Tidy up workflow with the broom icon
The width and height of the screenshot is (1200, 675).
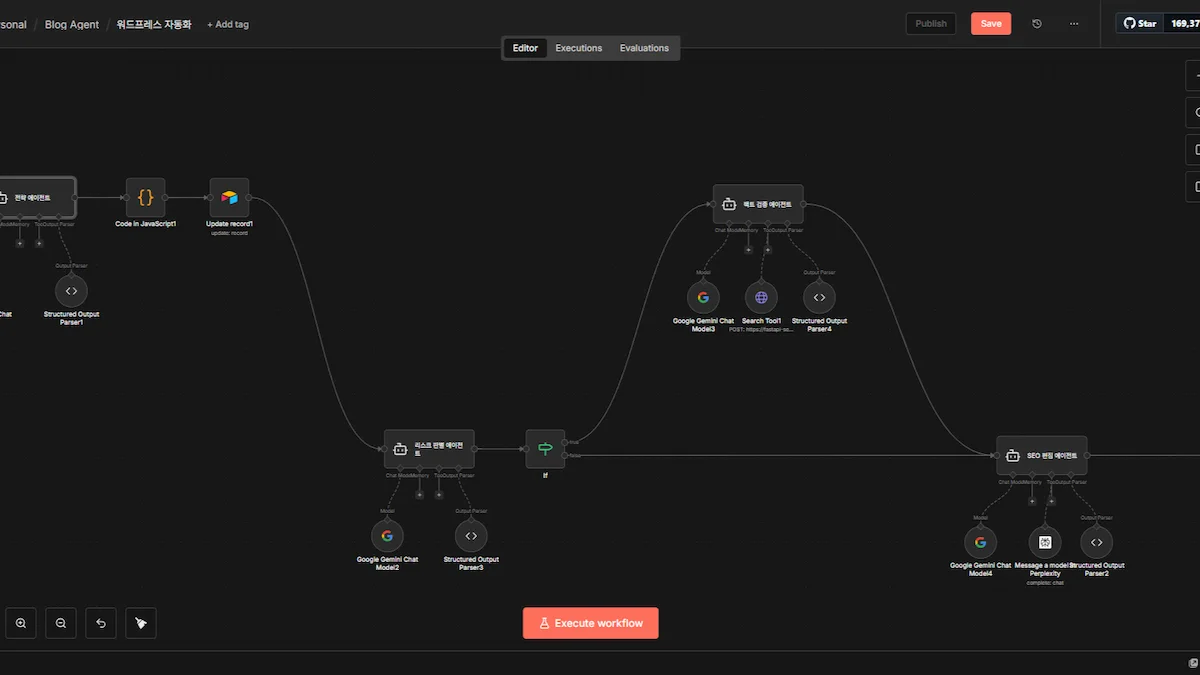pyautogui.click(x=141, y=623)
